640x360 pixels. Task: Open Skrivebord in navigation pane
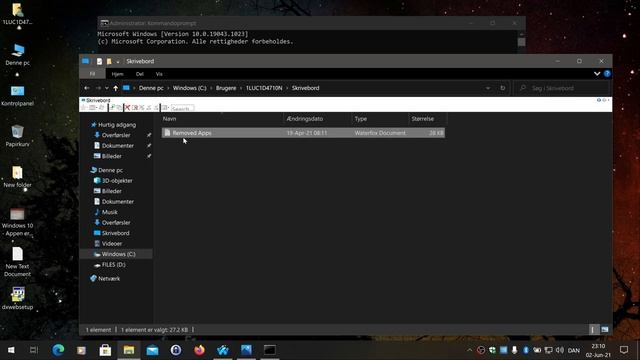point(116,233)
